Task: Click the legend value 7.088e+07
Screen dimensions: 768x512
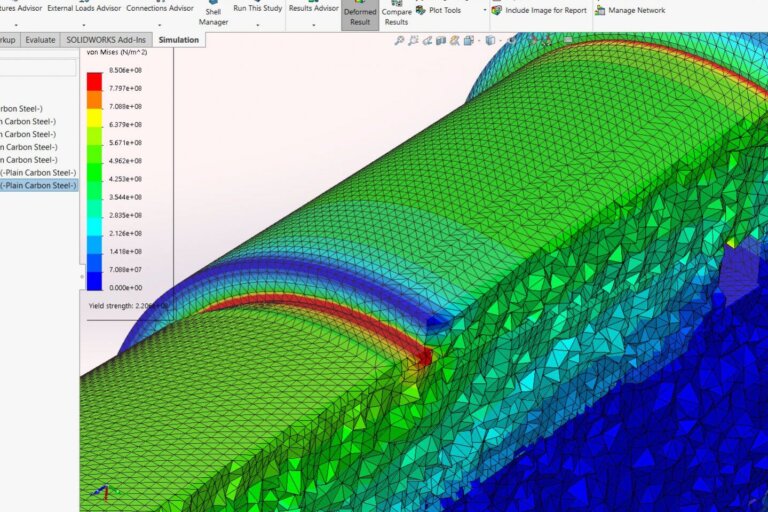Action: 125,269
